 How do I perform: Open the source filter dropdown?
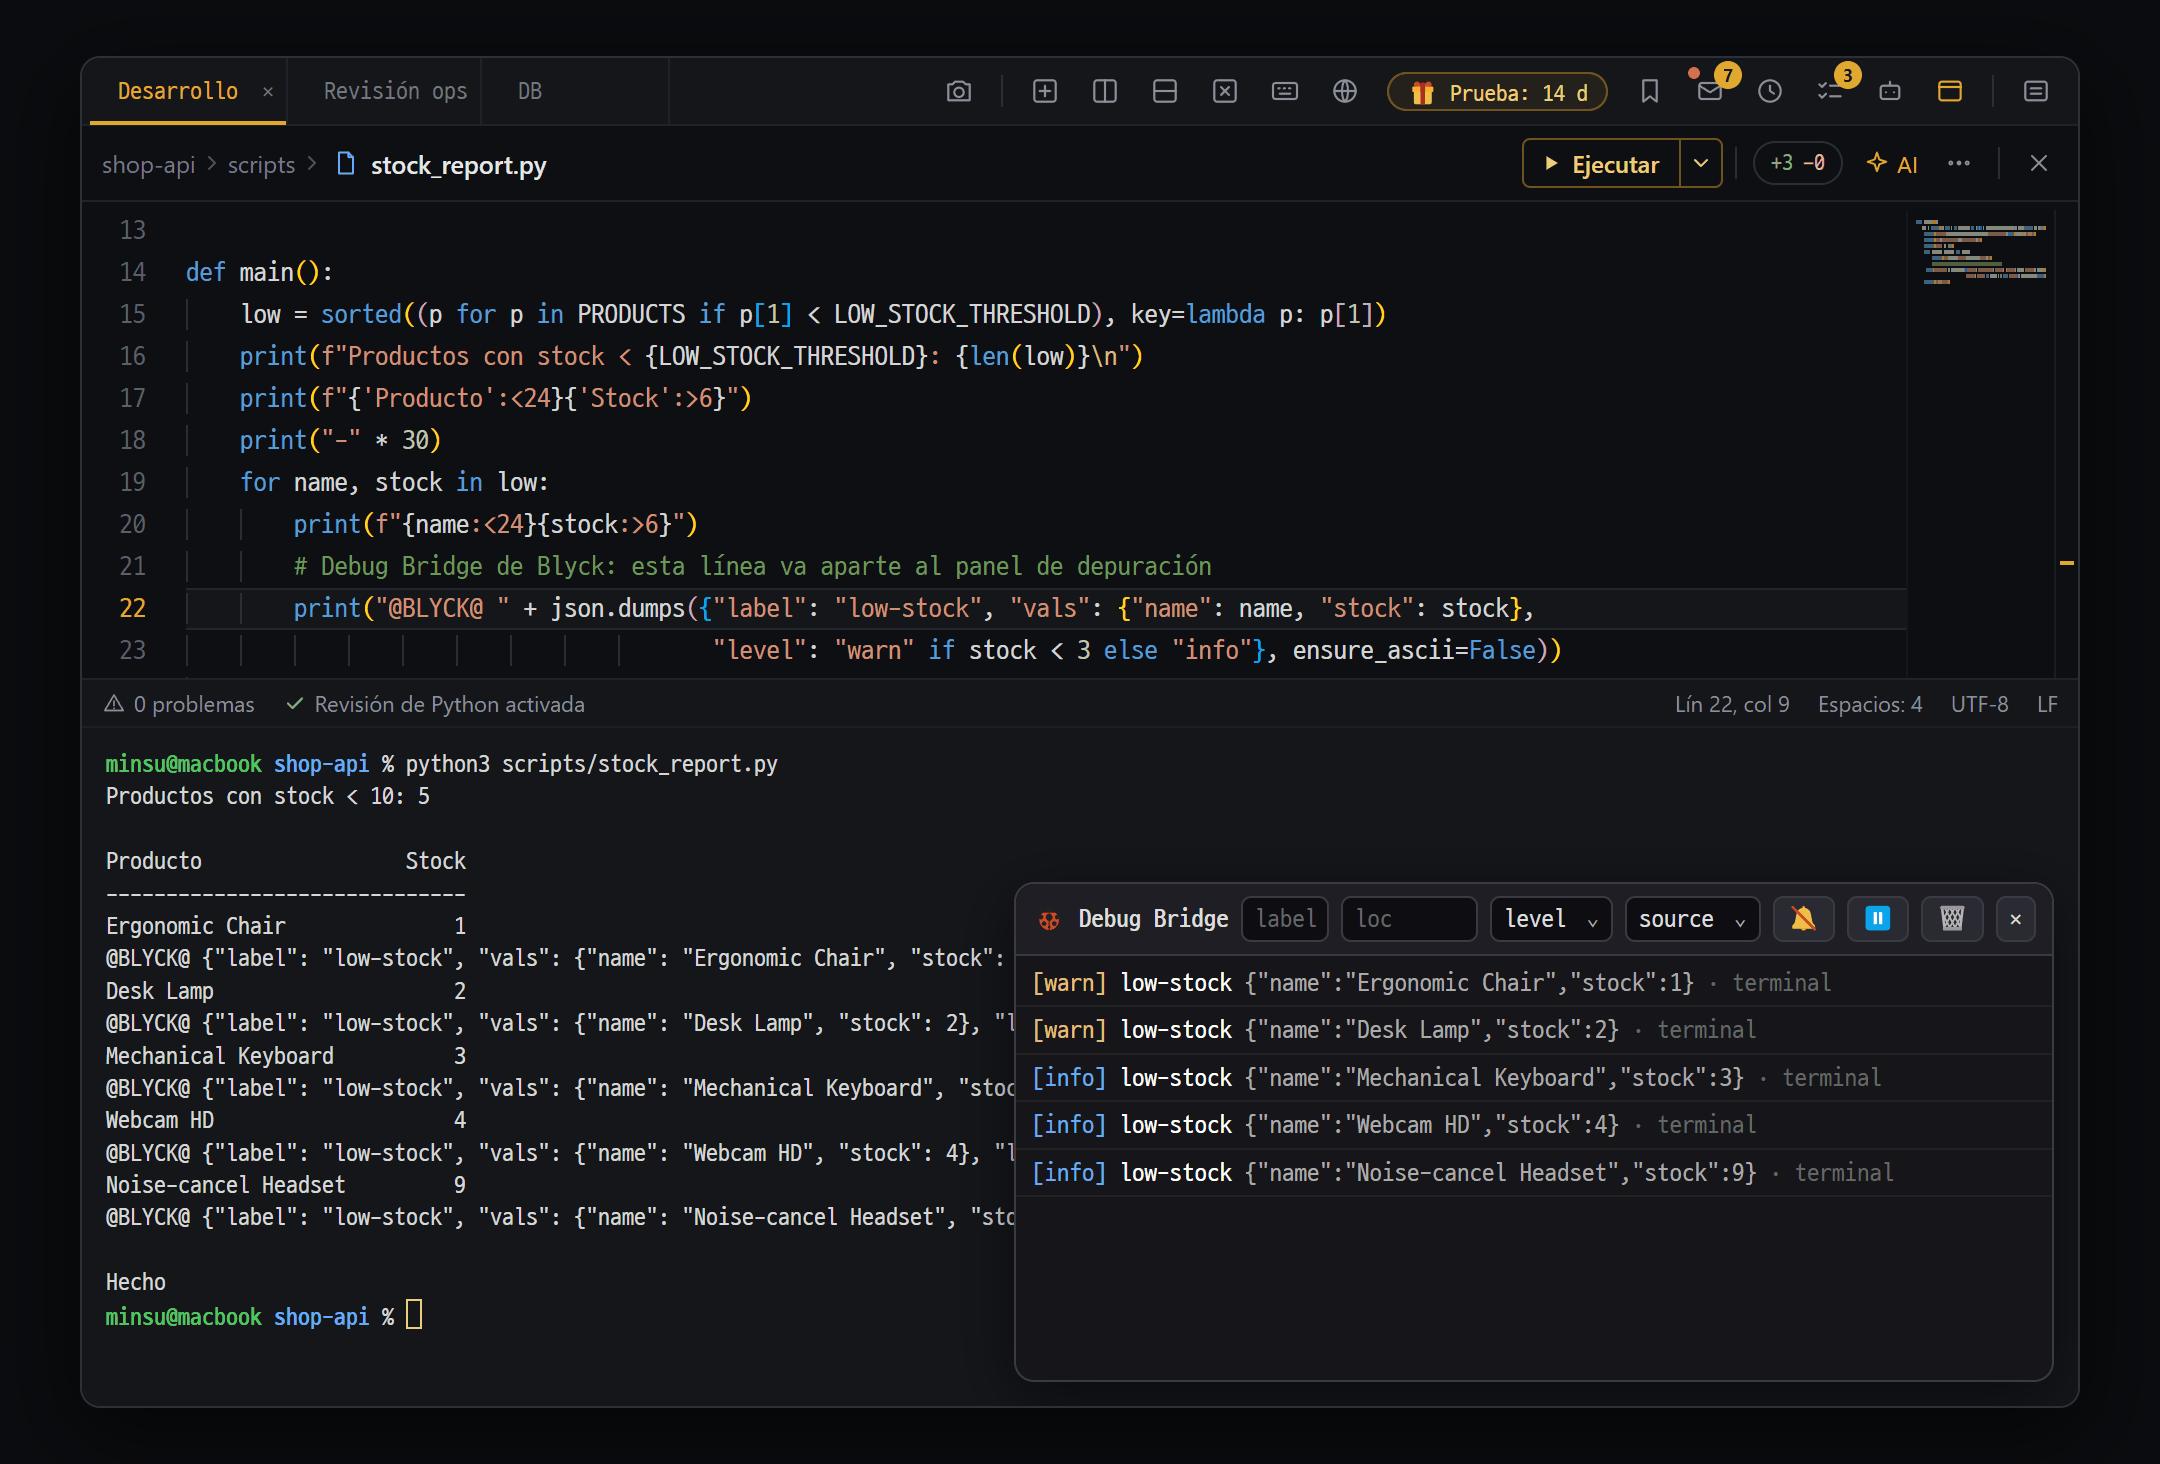[1692, 919]
